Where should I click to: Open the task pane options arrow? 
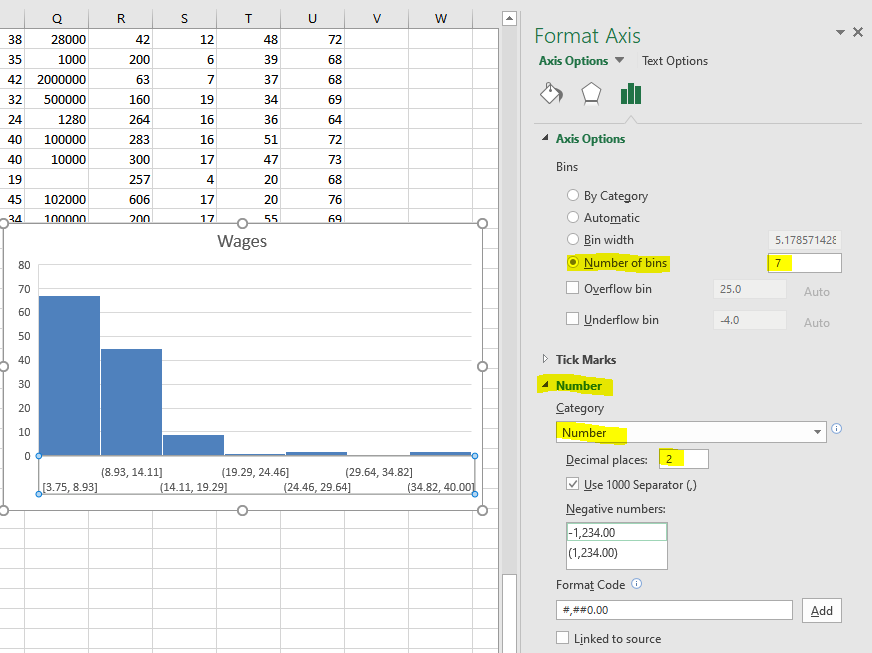tap(840, 33)
